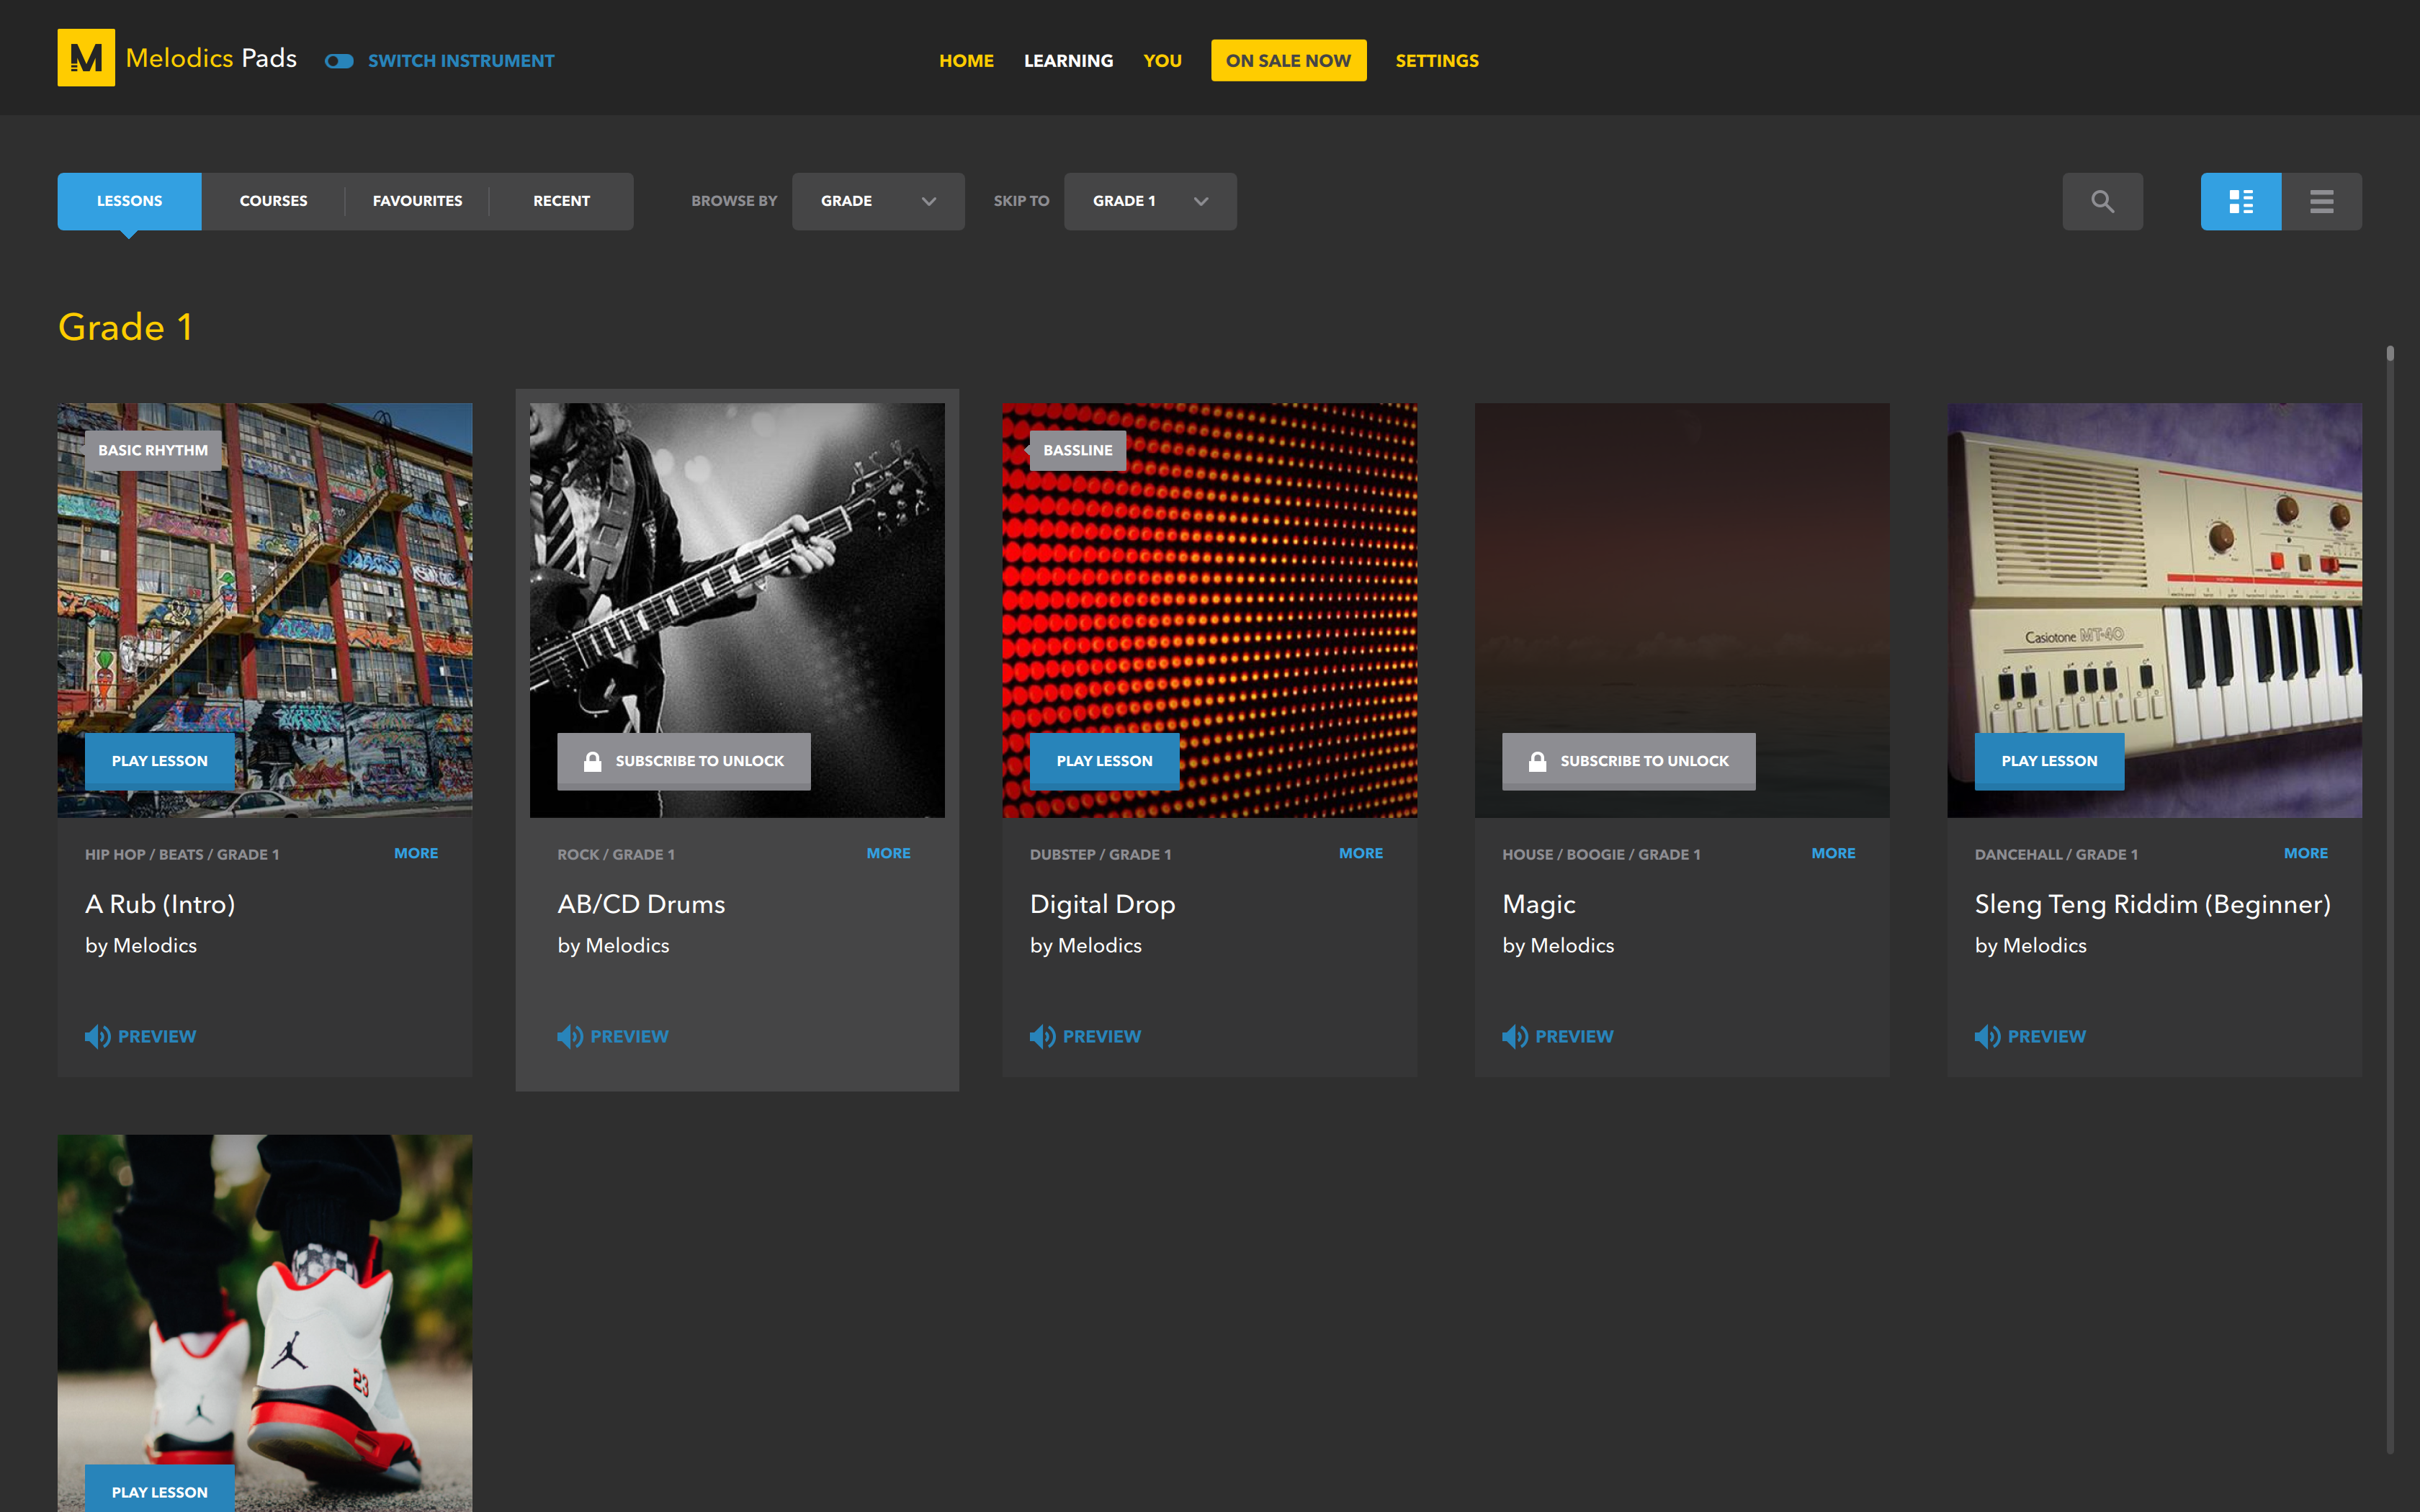
Task: Click lock icon on AB/CD Drums lesson
Action: coord(592,761)
